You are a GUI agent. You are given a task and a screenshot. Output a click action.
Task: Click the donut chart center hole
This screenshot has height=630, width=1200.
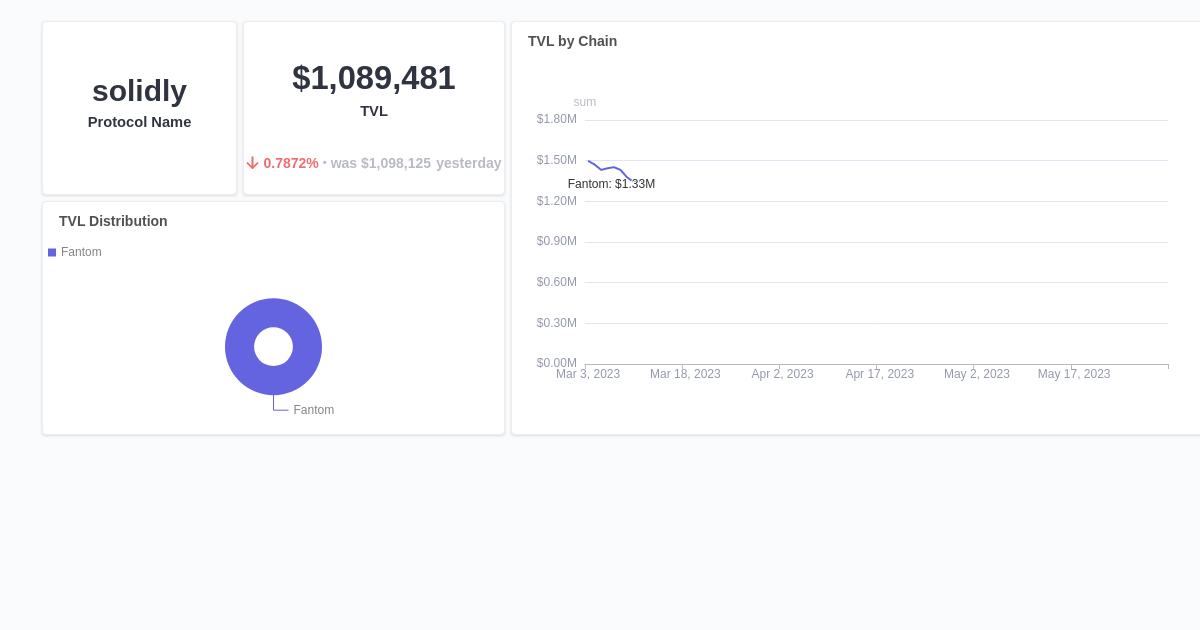tap(273, 347)
